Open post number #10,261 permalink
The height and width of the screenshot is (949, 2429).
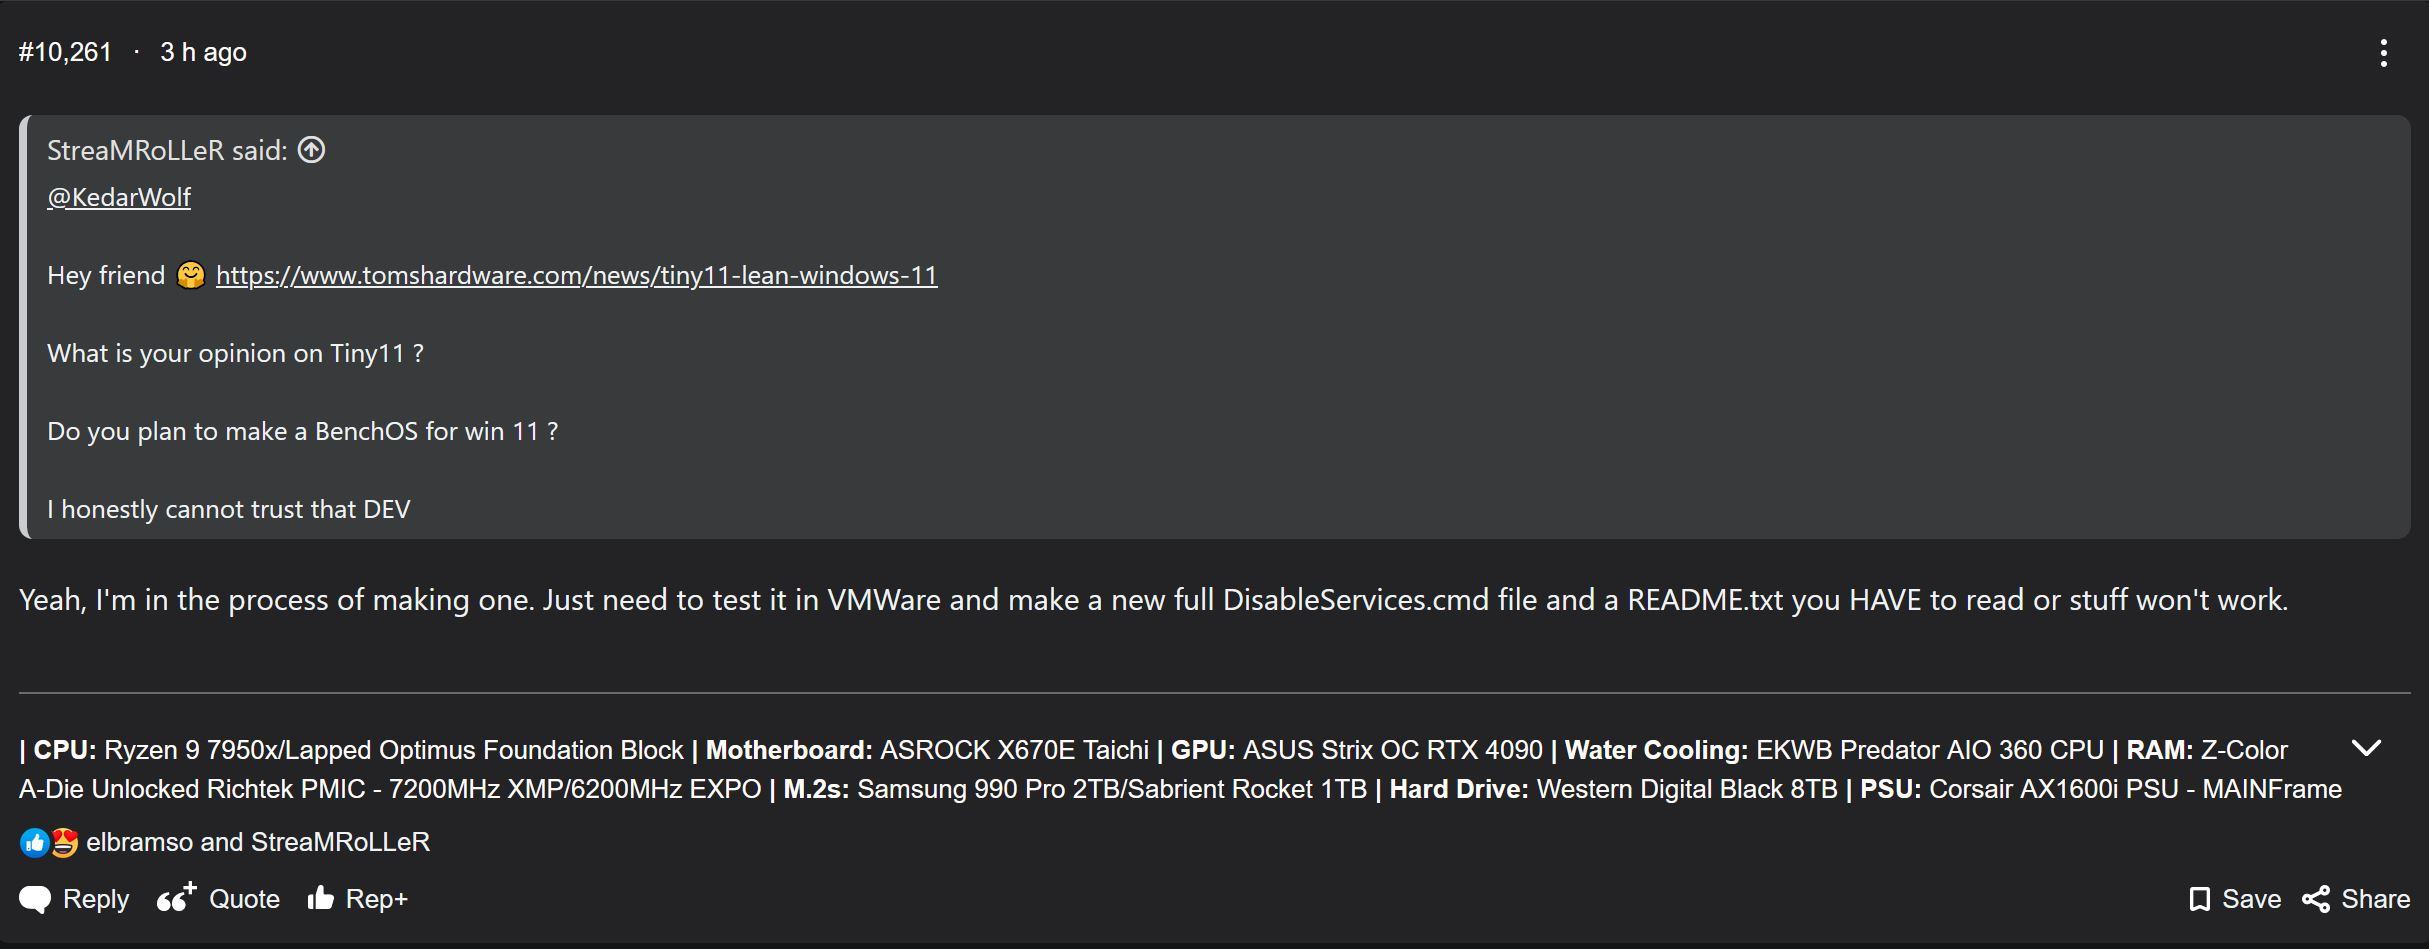[x=65, y=52]
